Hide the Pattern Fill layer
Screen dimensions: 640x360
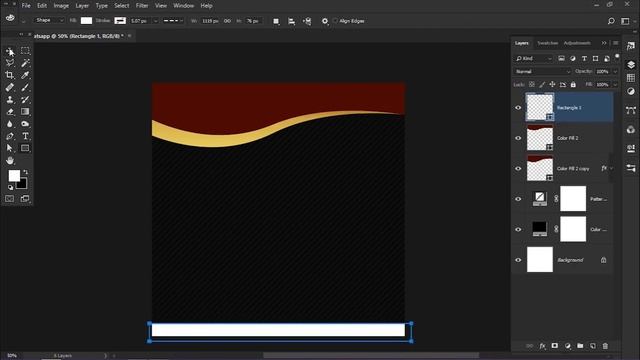coord(518,199)
